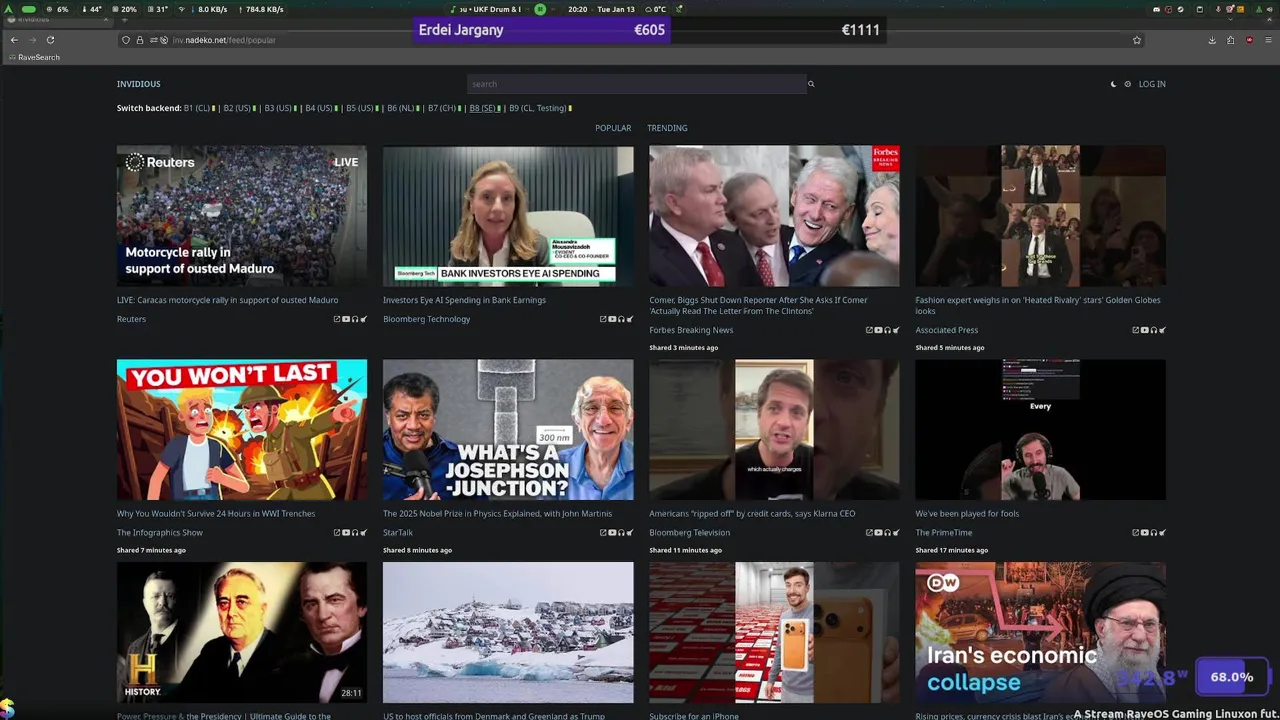Open the RaveSearch bookmark
The width and height of the screenshot is (1280, 720).
tap(34, 57)
